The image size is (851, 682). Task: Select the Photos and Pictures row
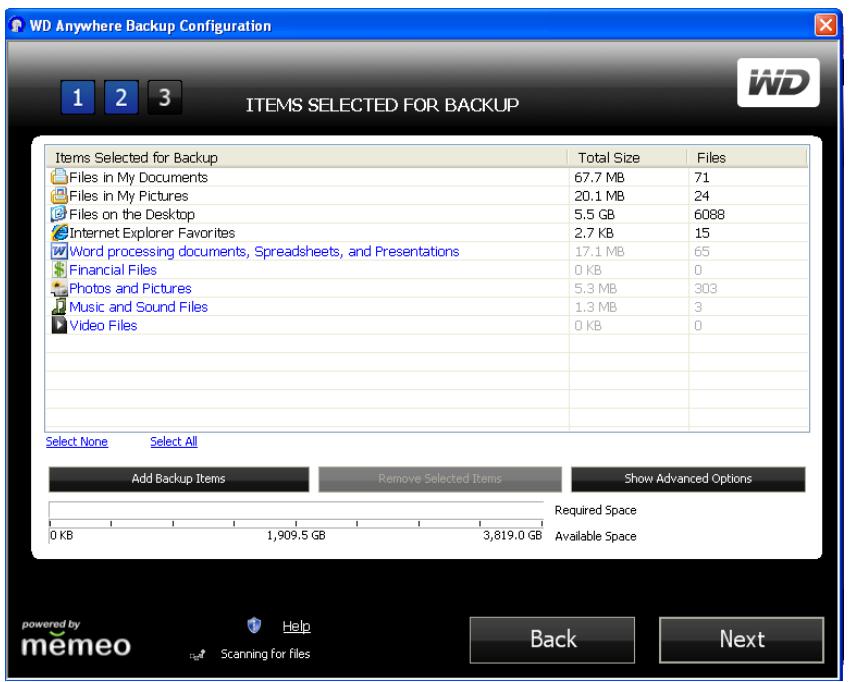pyautogui.click(x=427, y=288)
